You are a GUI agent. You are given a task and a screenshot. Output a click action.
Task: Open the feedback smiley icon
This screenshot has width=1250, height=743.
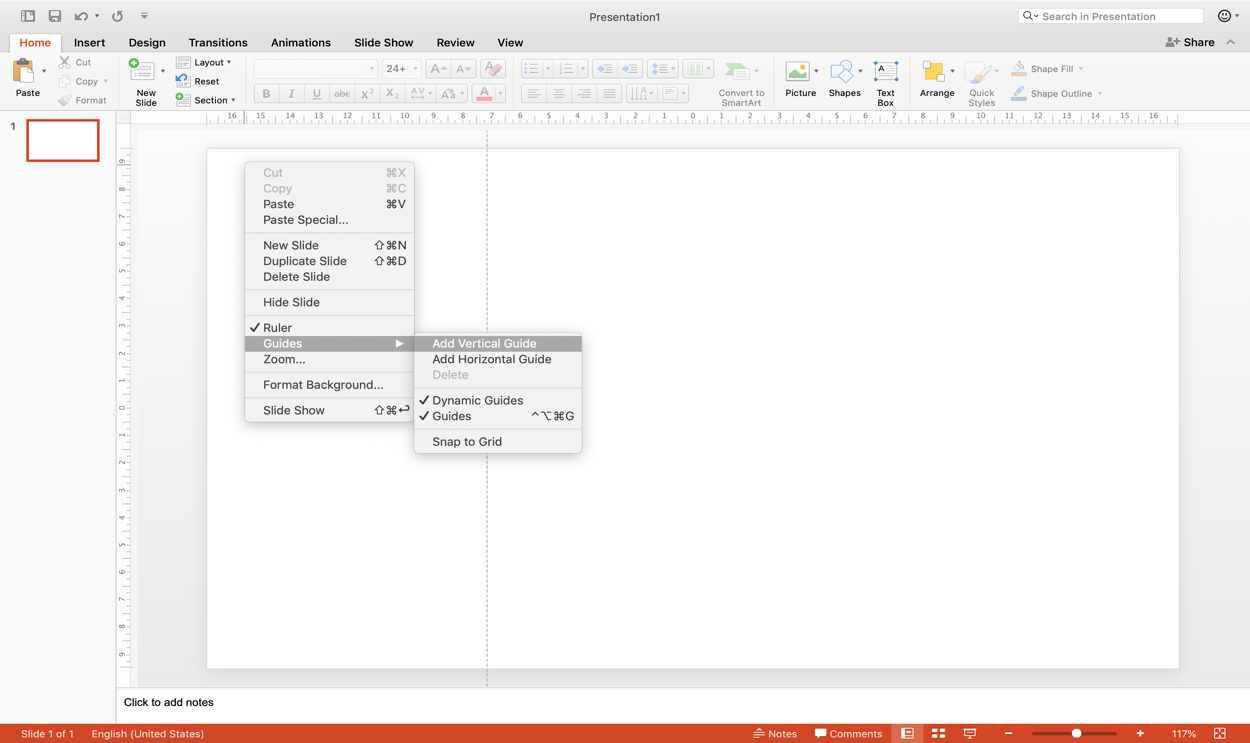click(1224, 16)
